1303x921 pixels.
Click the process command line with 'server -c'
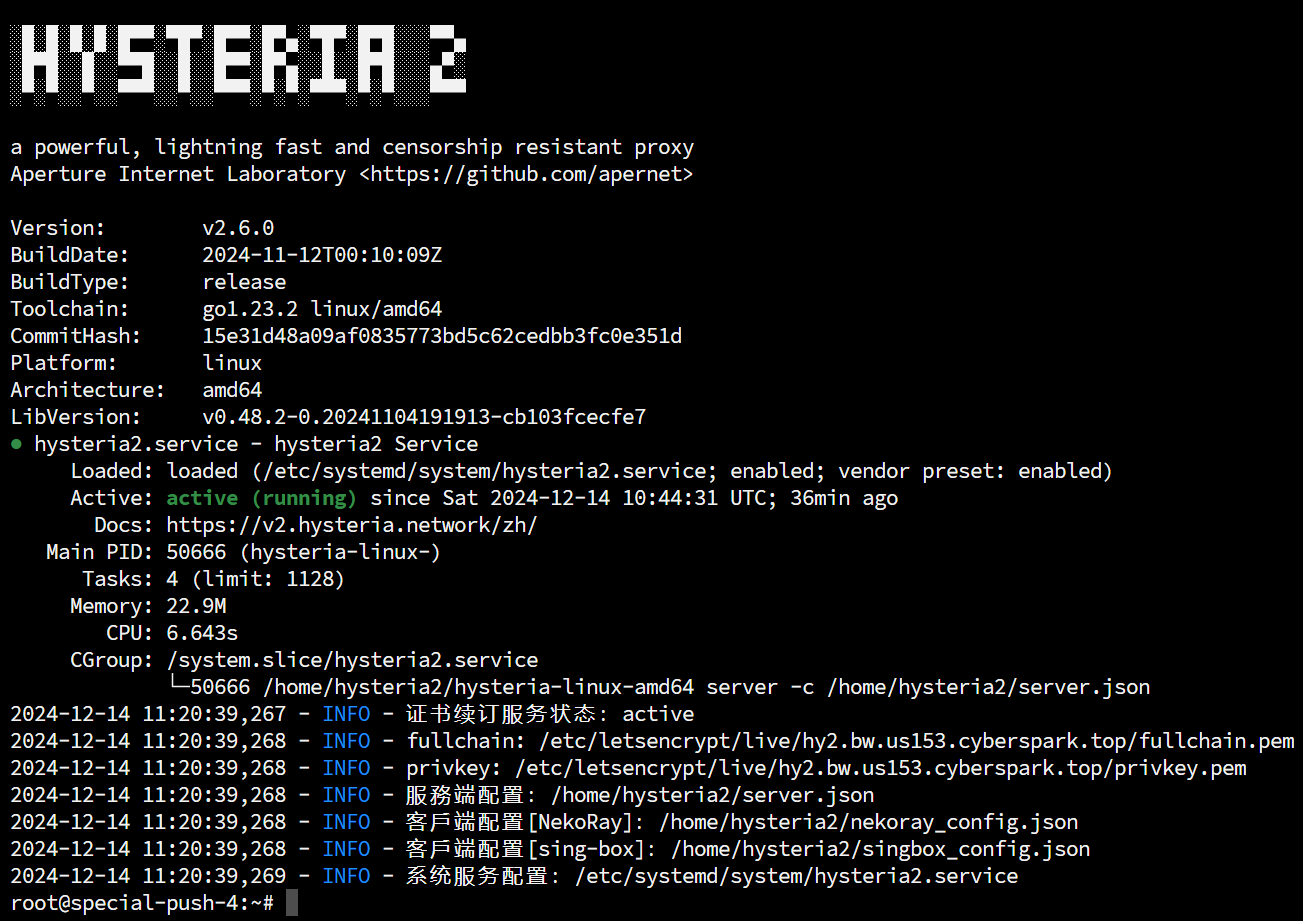670,687
